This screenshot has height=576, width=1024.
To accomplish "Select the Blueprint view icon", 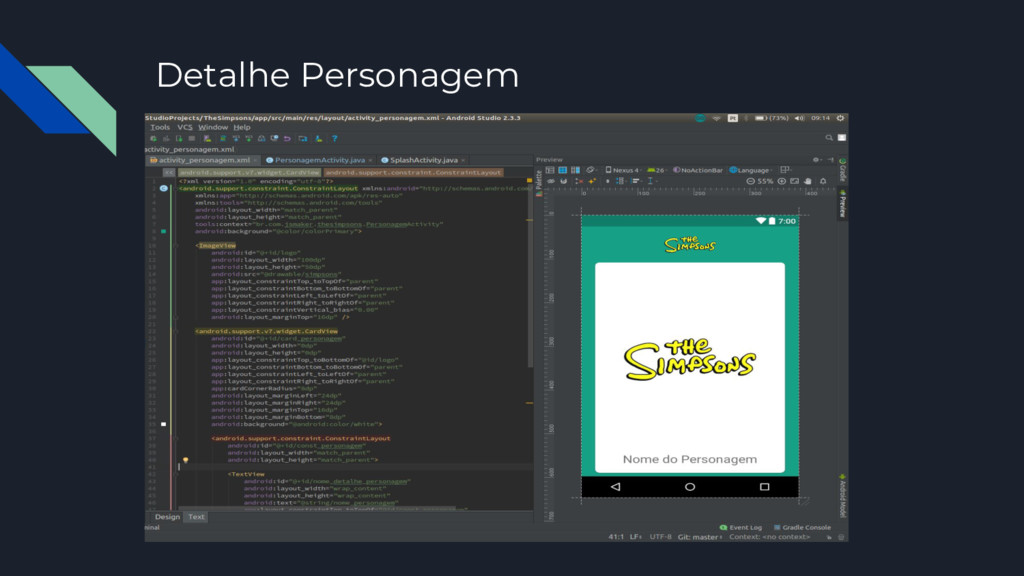I will 562,170.
